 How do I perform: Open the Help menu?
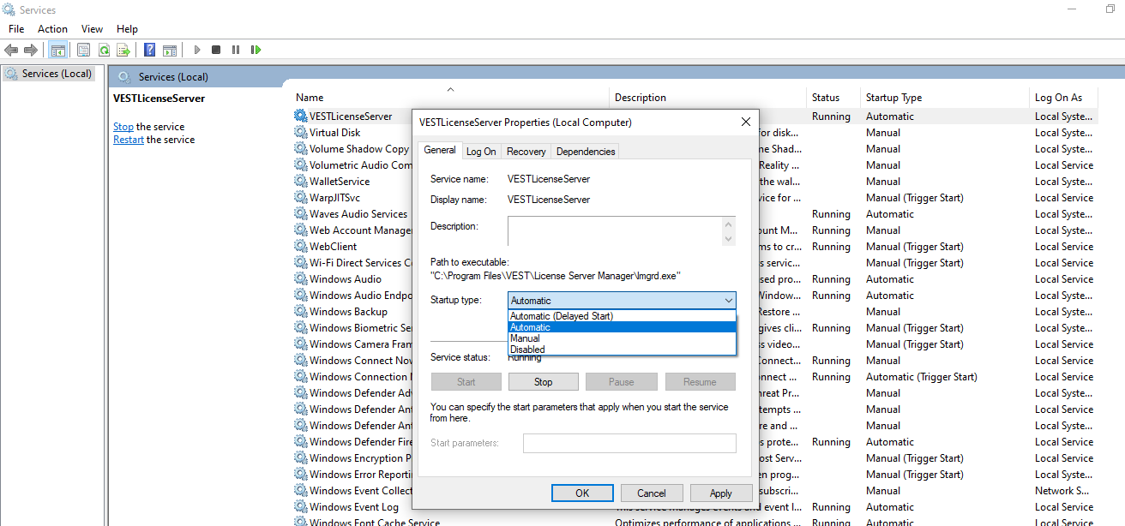coord(127,29)
